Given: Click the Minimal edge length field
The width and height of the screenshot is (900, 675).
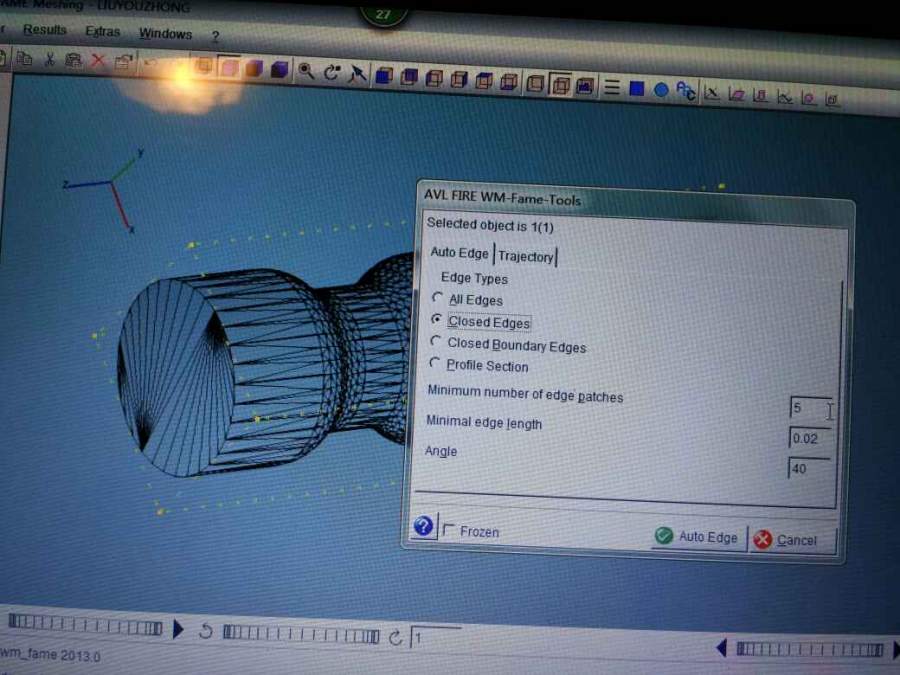Looking at the screenshot, I should [x=810, y=439].
